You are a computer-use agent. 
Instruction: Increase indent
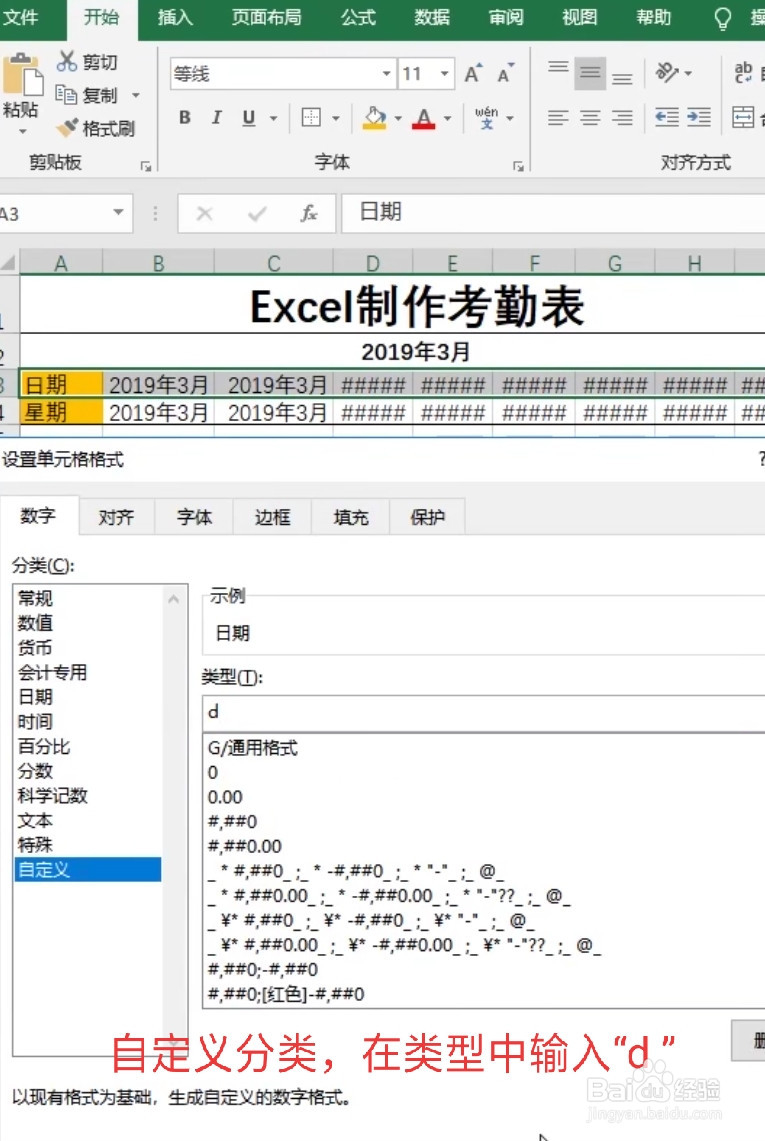699,117
